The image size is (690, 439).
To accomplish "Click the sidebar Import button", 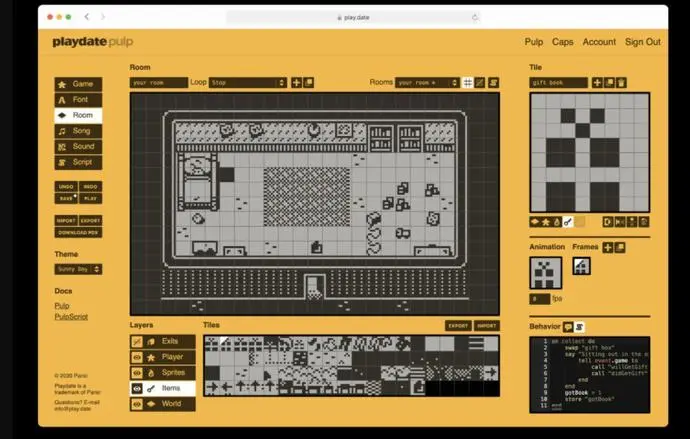I will pyautogui.click(x=66, y=220).
